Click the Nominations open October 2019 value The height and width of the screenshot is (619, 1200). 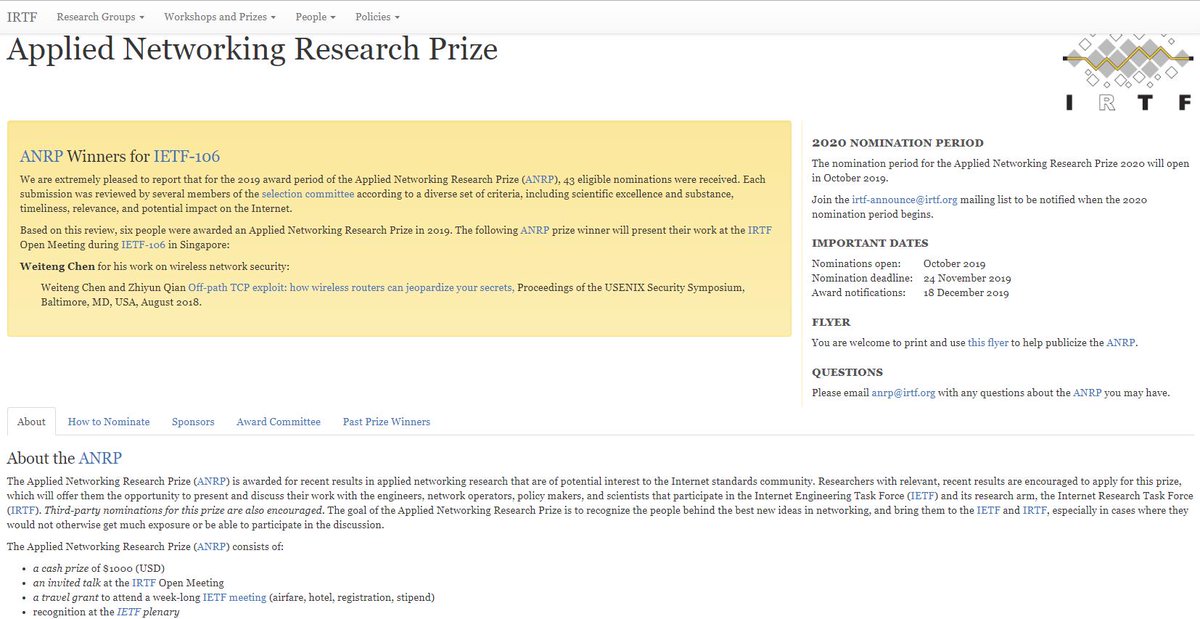click(x=955, y=264)
